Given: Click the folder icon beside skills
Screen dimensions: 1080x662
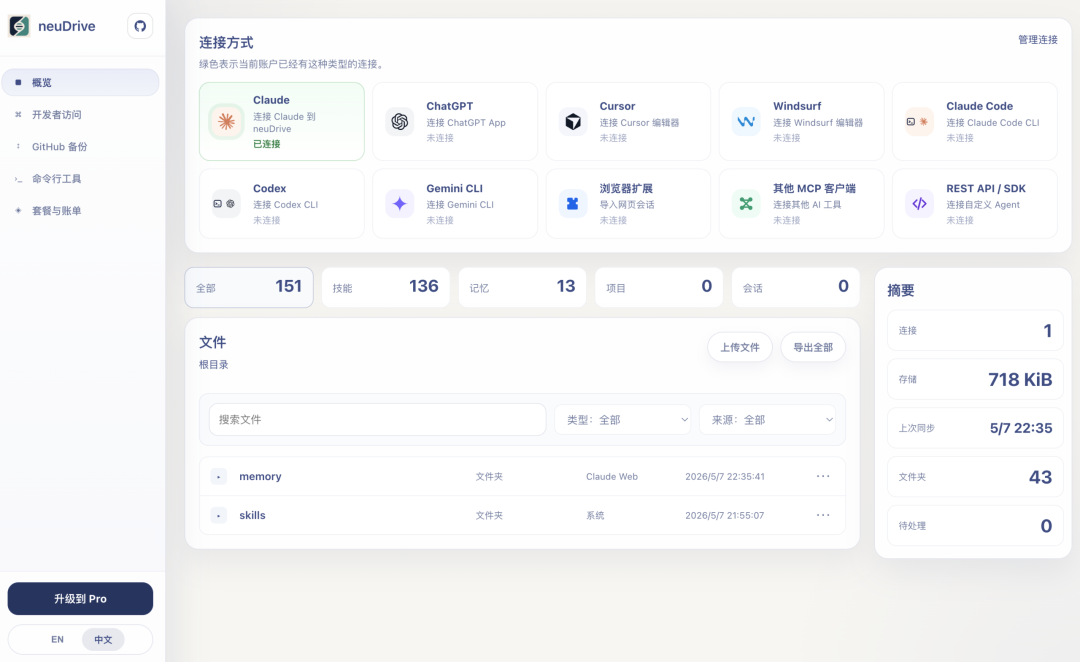Looking at the screenshot, I should point(219,515).
